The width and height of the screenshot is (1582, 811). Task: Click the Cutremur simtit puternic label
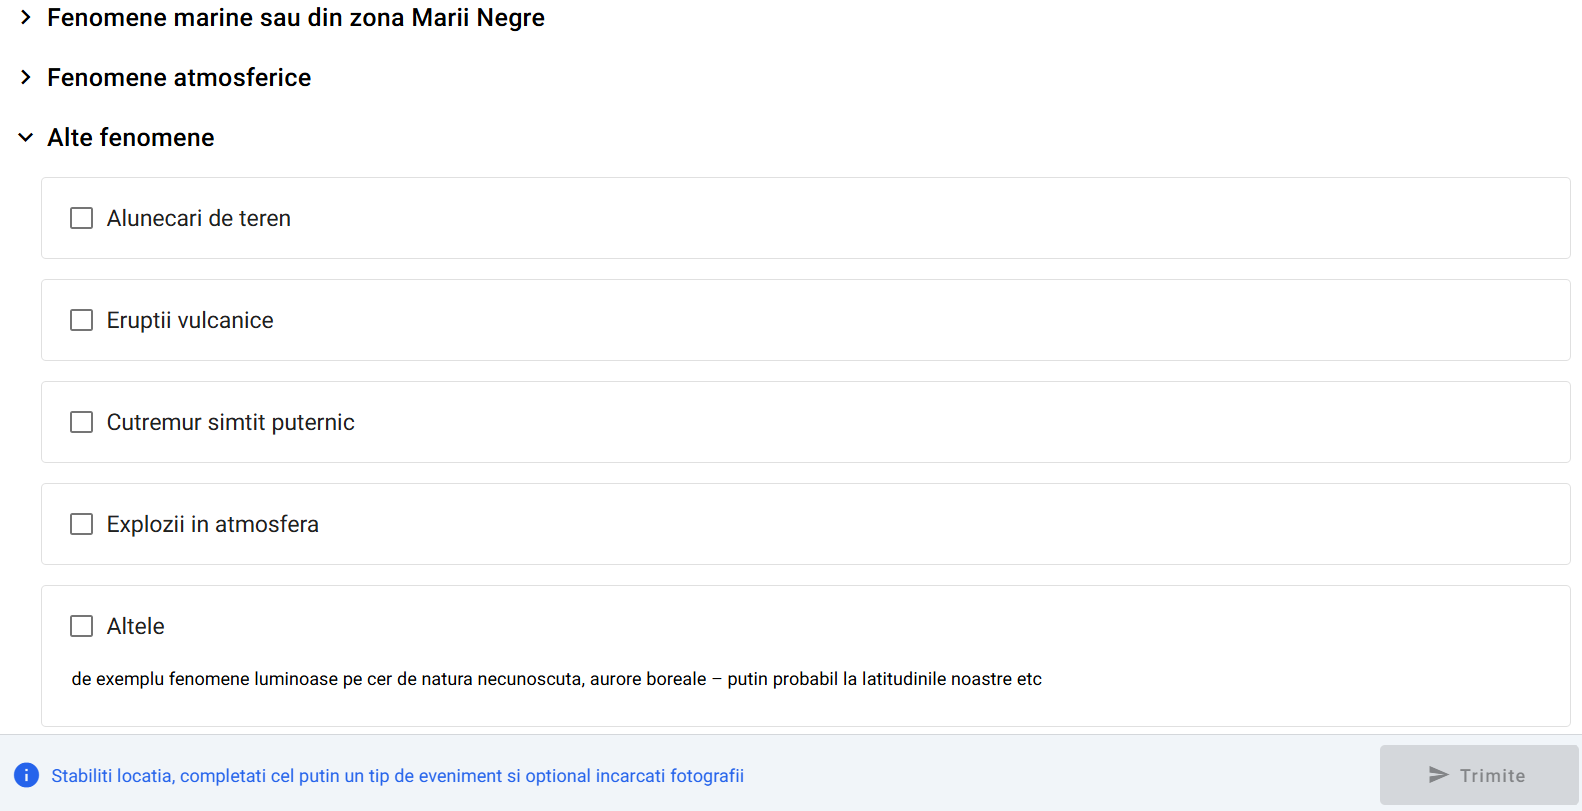pos(230,422)
